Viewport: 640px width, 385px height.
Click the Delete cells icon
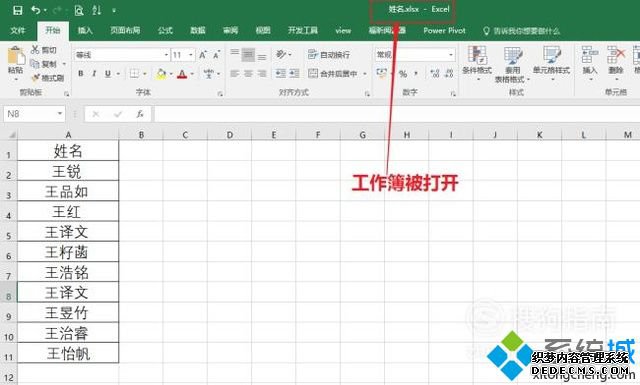616,55
